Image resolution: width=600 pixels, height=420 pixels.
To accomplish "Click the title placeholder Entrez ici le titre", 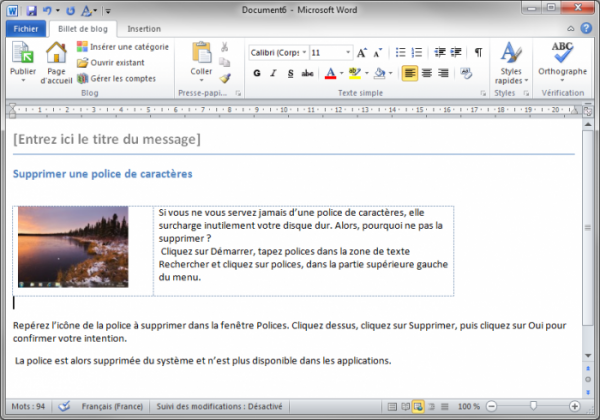I will tap(107, 138).
